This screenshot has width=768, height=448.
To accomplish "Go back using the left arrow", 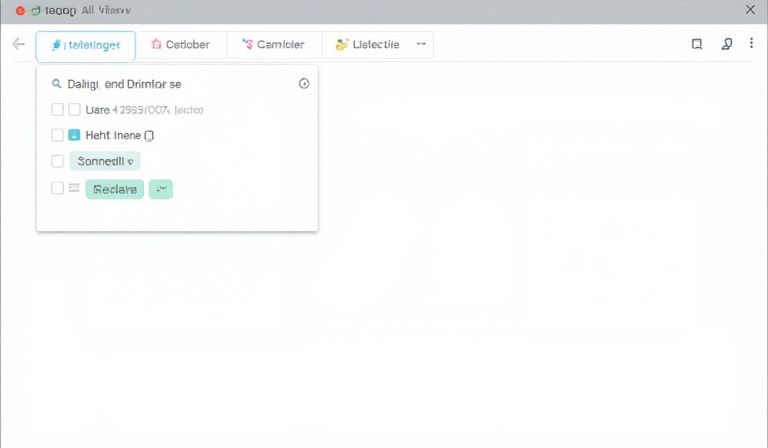I will click(x=18, y=44).
